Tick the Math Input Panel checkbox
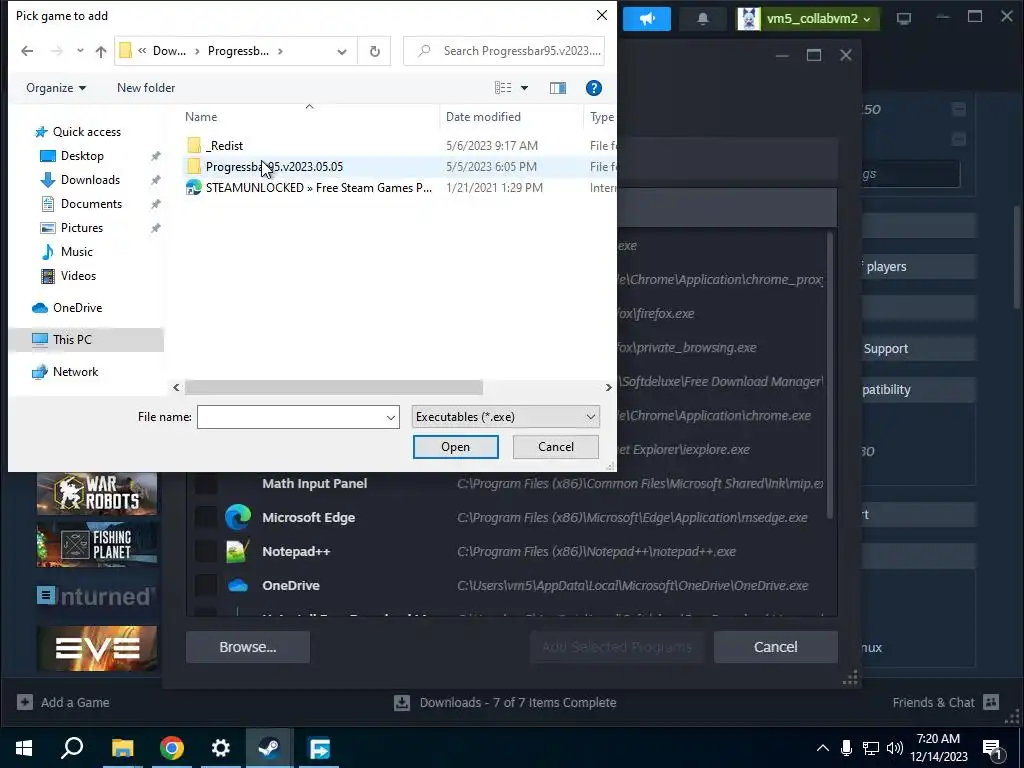This screenshot has height=768, width=1024. tap(206, 483)
